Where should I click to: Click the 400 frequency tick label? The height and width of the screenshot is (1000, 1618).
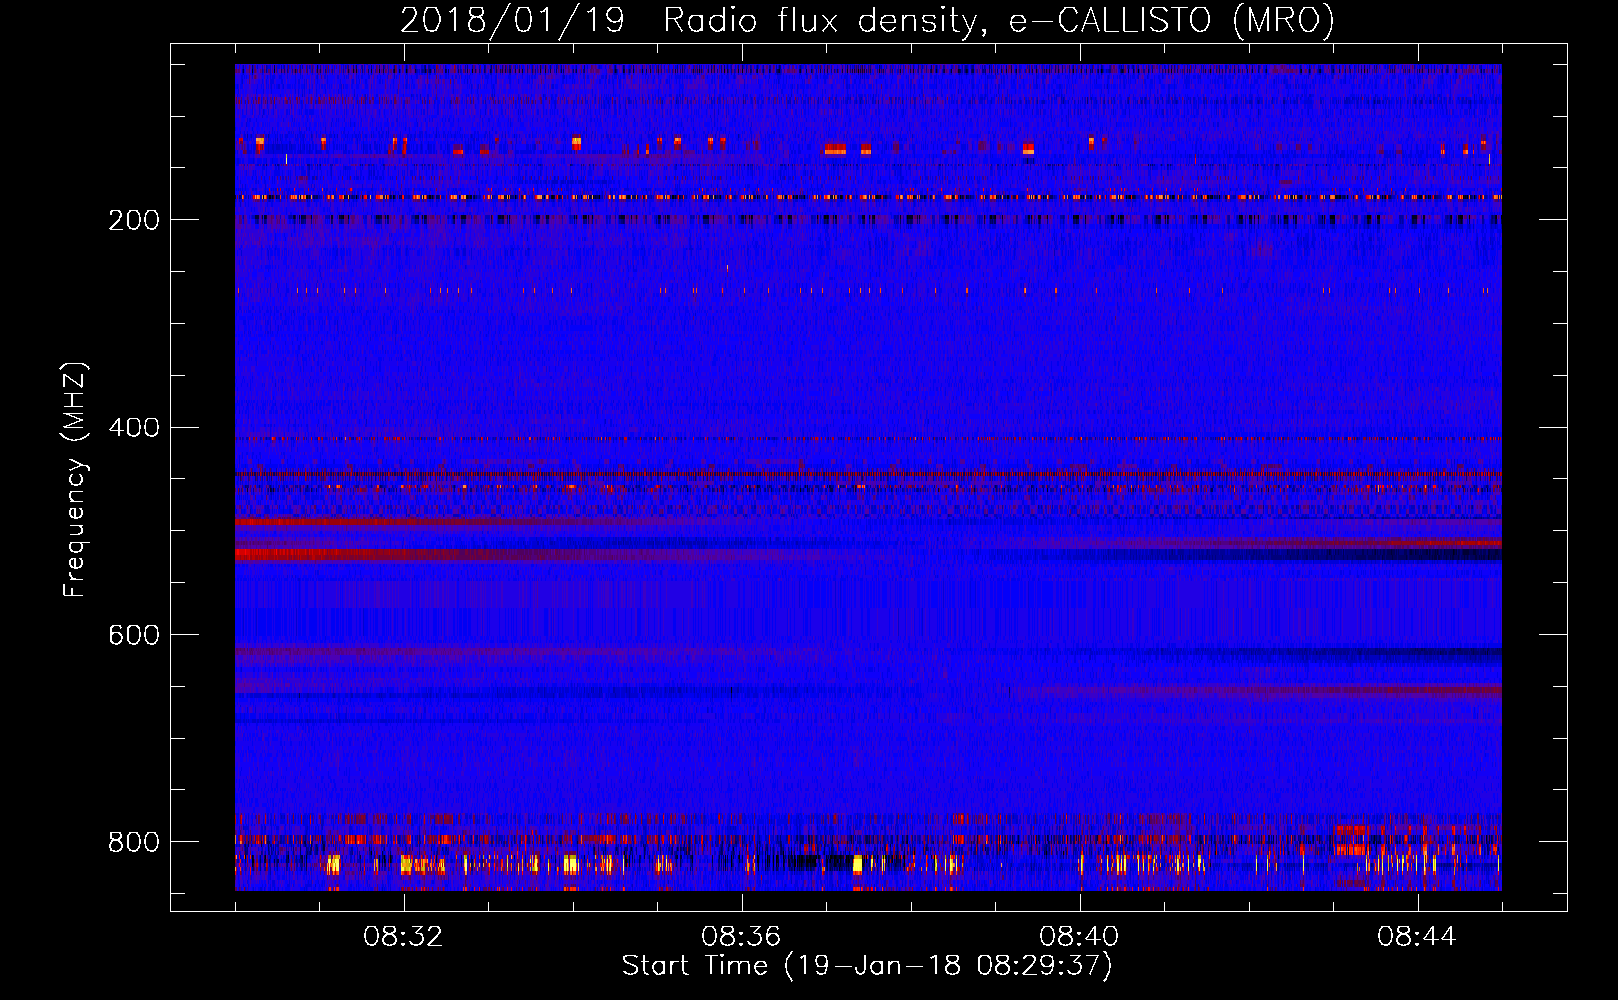tap(134, 428)
